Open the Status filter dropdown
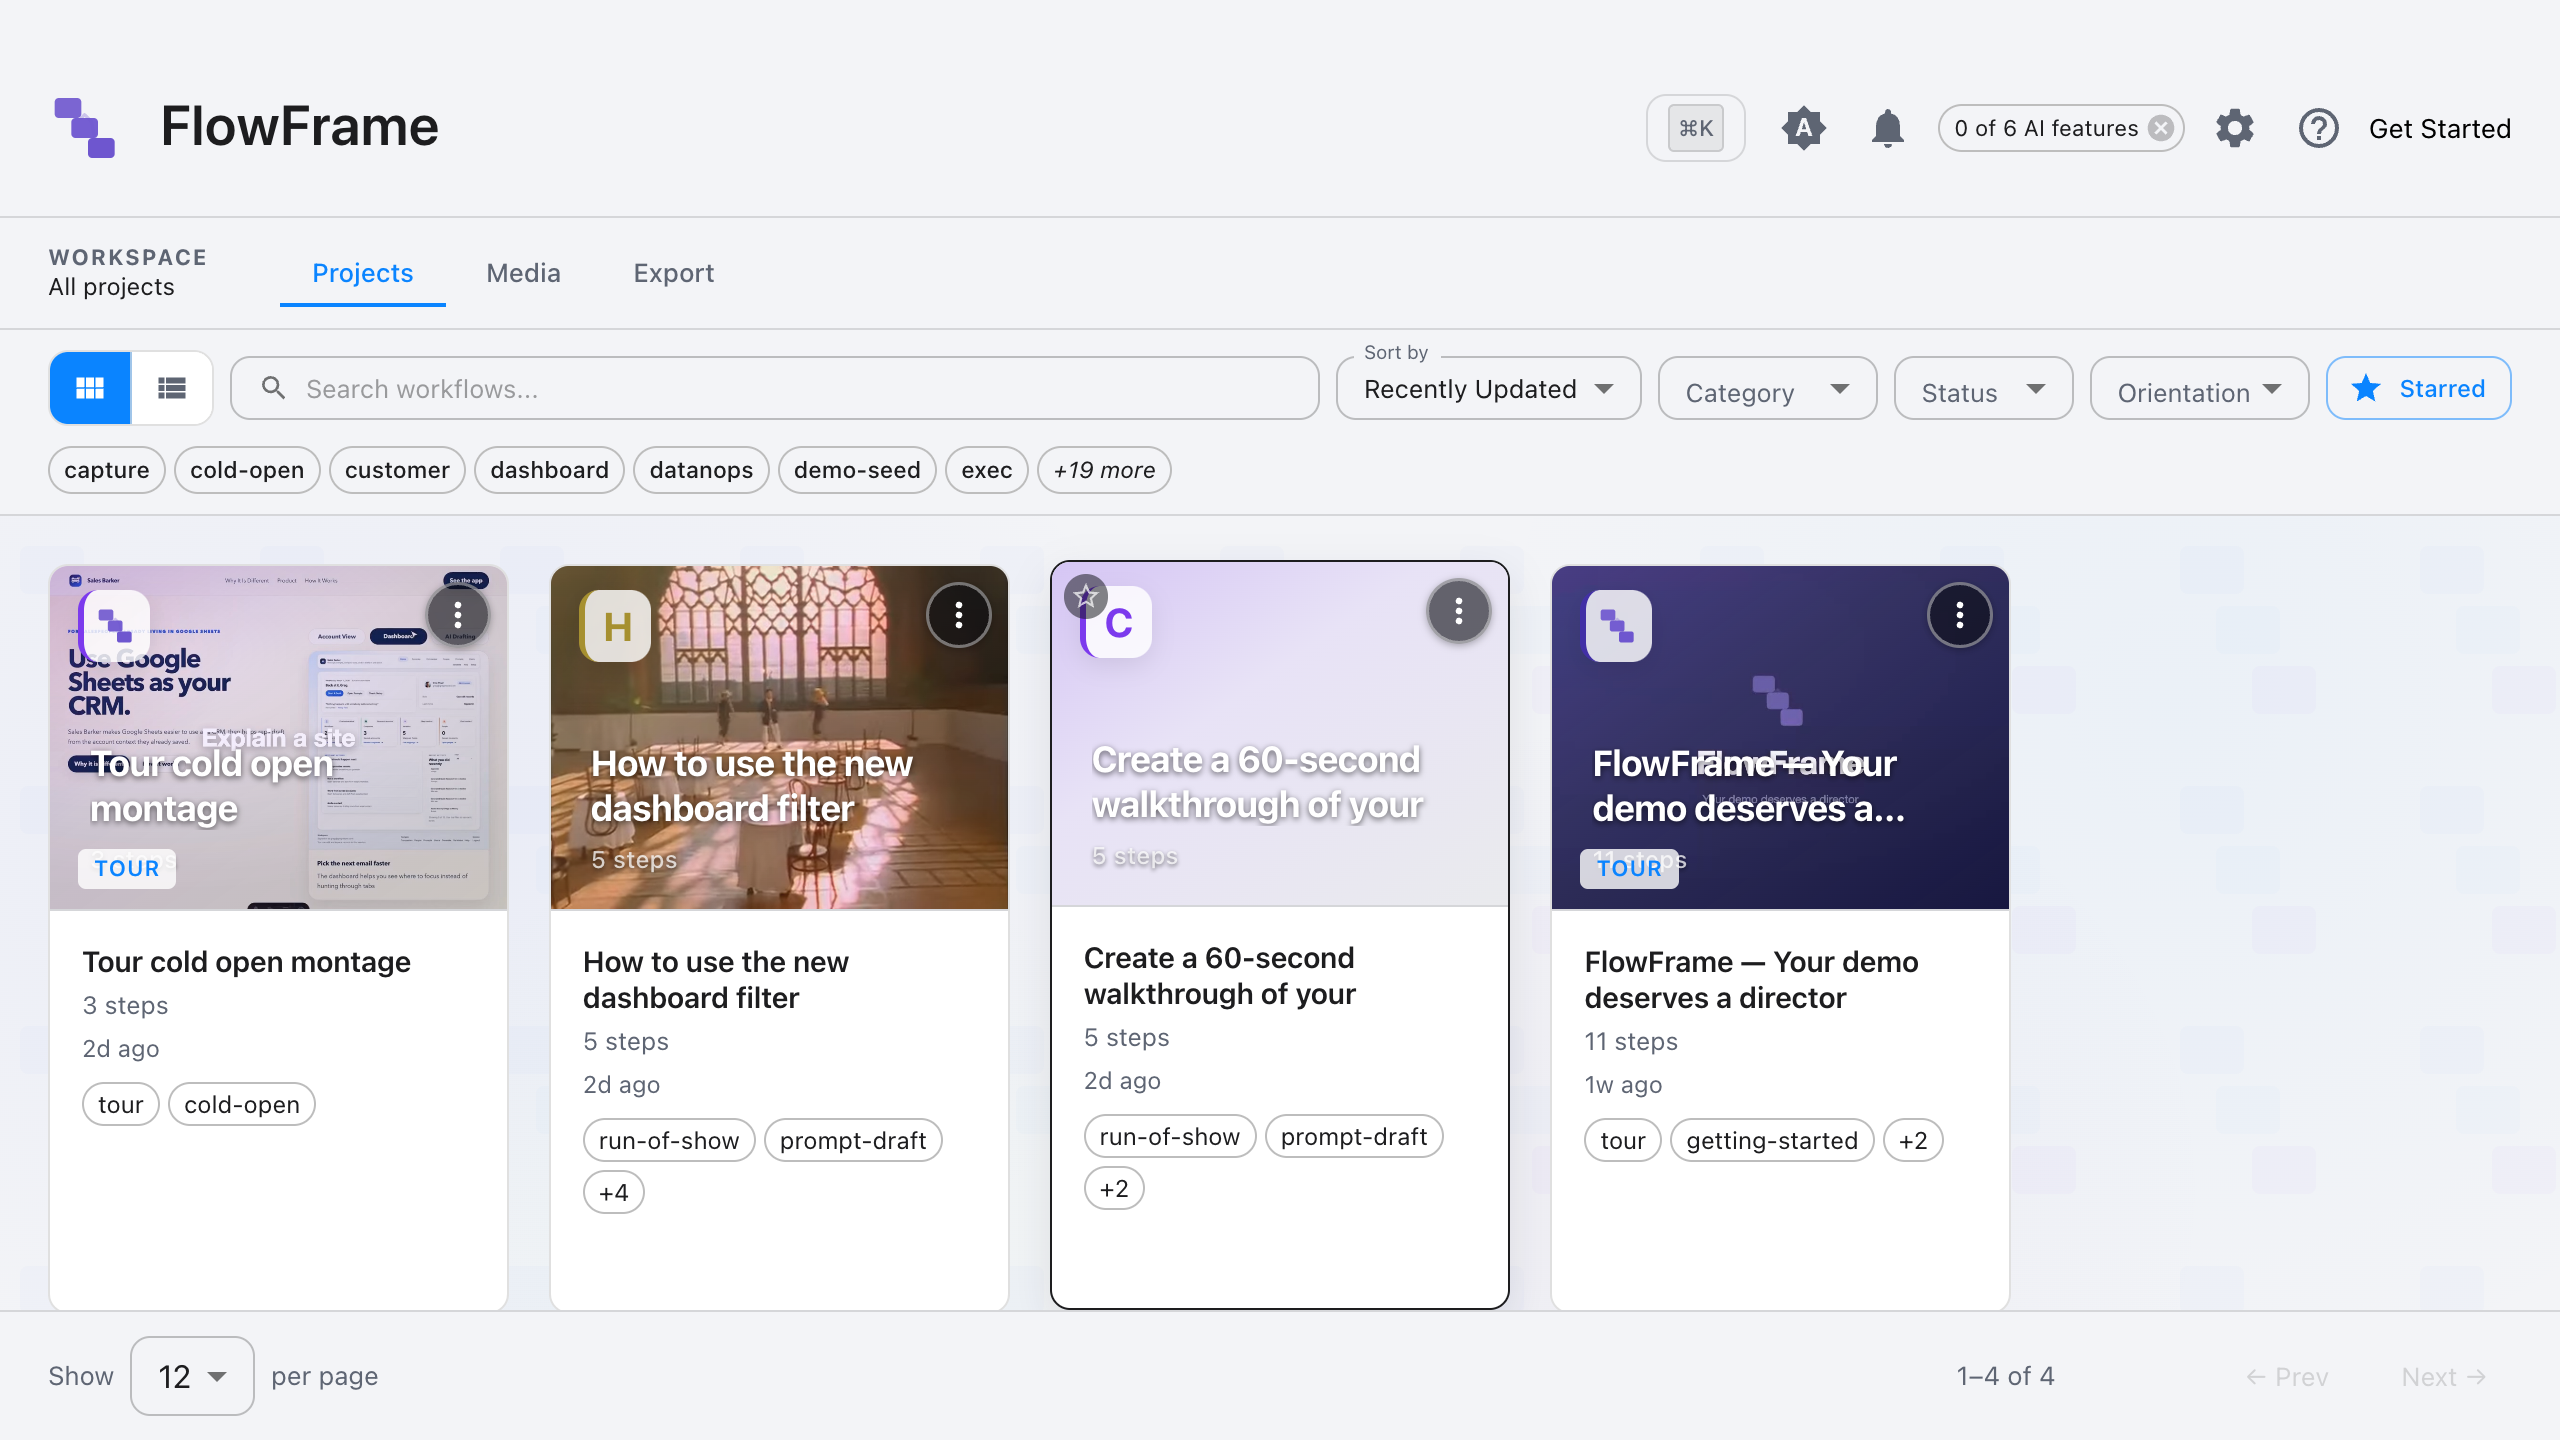 (1983, 388)
